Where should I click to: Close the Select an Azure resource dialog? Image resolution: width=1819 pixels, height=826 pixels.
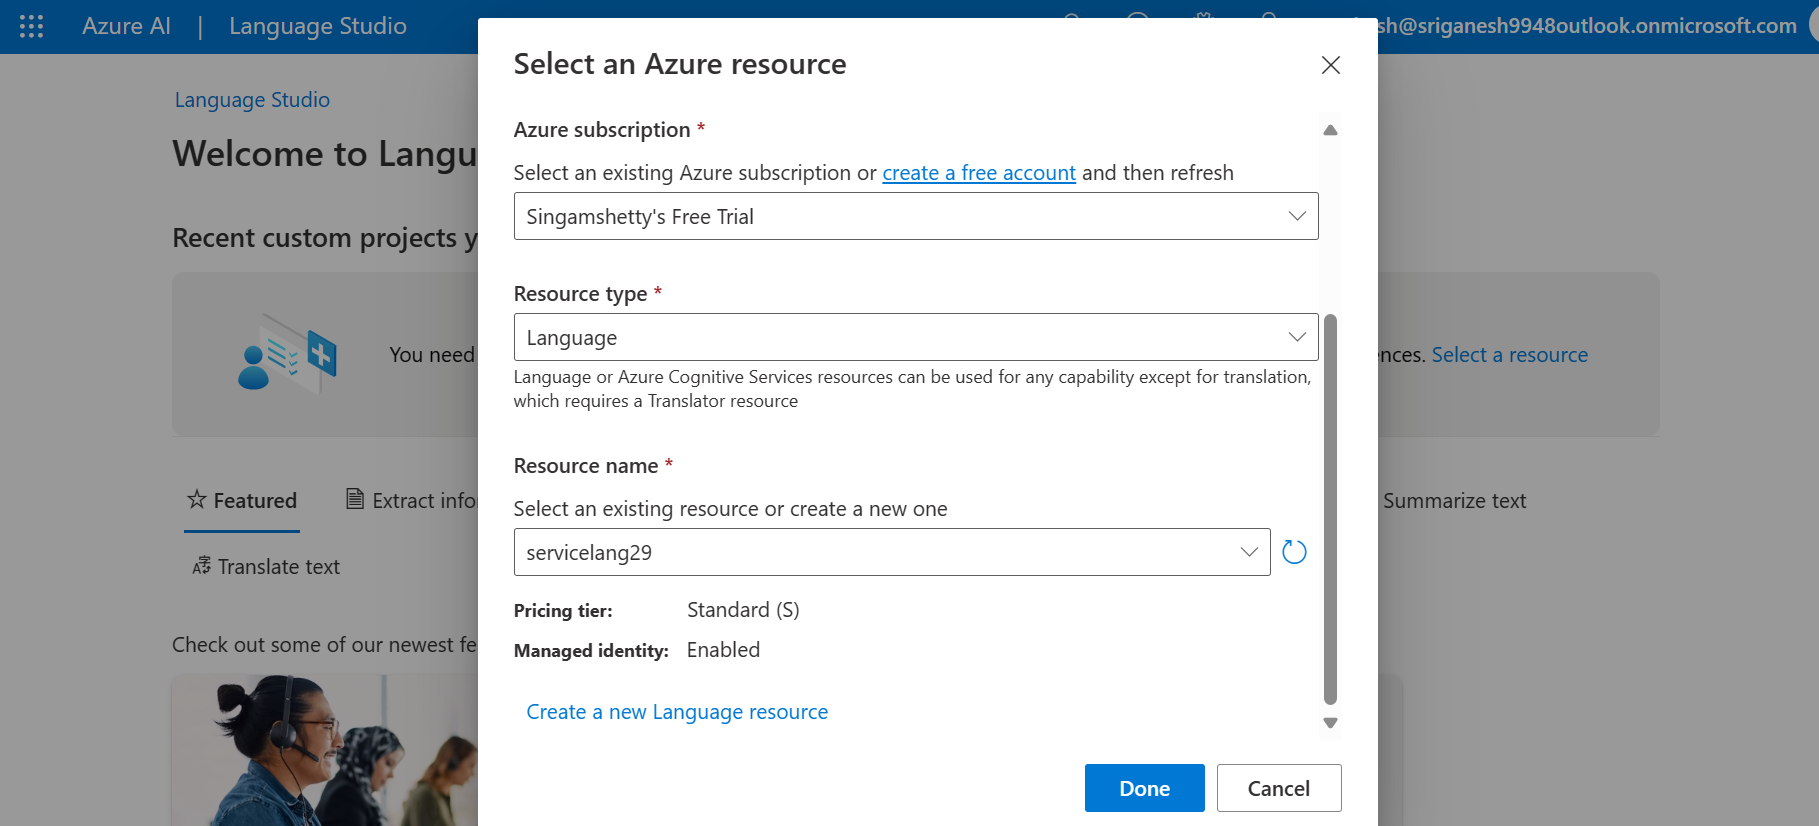tap(1330, 65)
